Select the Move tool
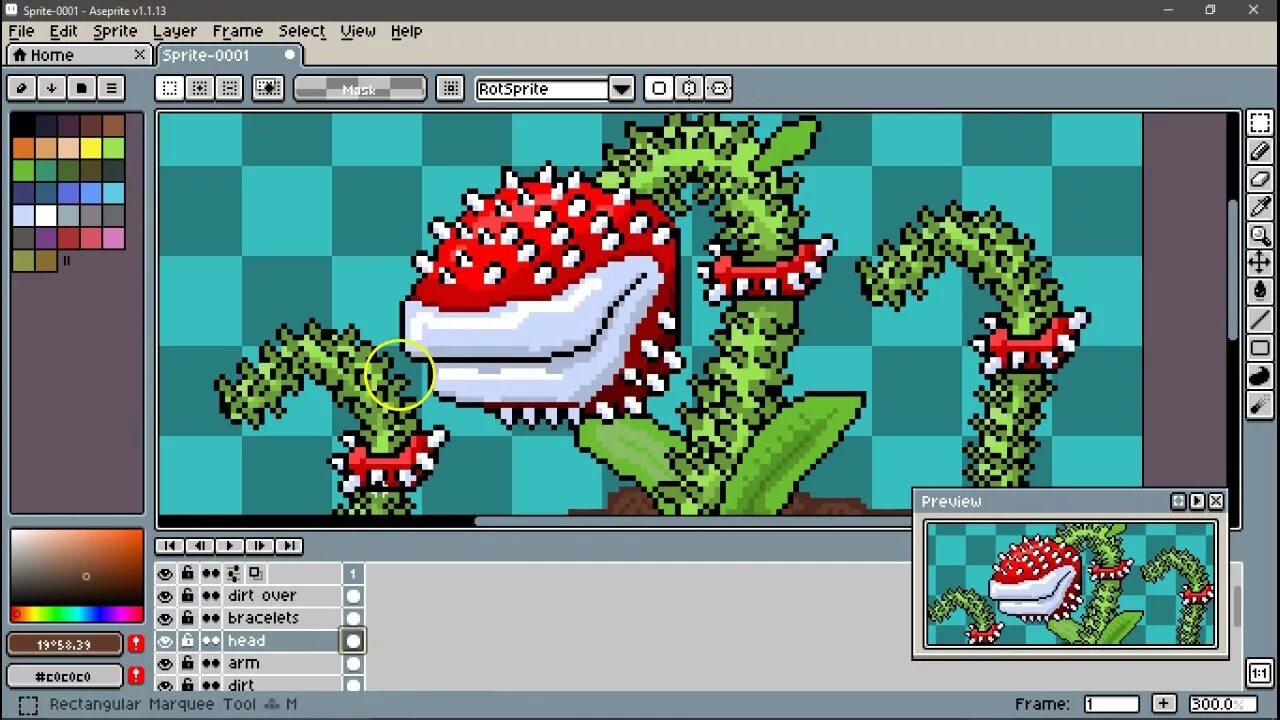The width and height of the screenshot is (1280, 720). [1260, 263]
